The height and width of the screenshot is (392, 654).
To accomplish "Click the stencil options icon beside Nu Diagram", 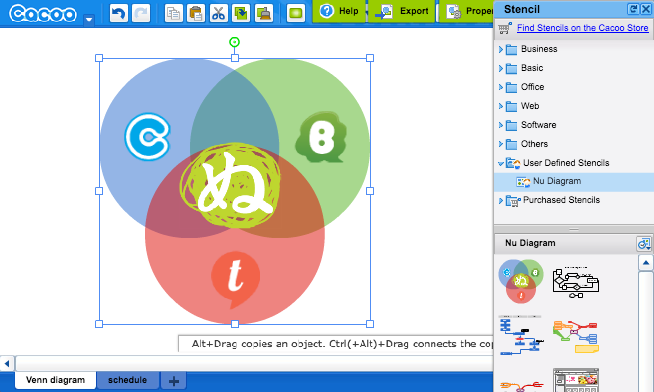I will pyautogui.click(x=644, y=244).
